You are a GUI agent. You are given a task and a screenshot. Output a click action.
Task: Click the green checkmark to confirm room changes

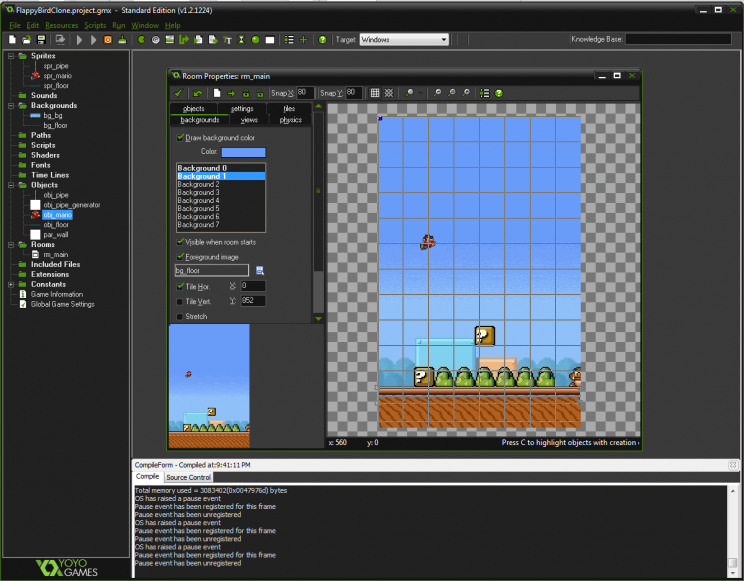(x=179, y=93)
